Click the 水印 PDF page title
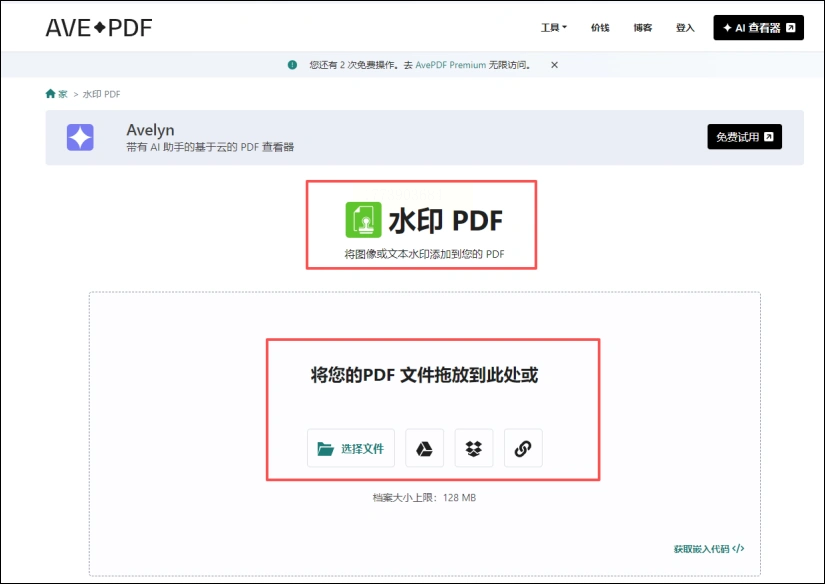This screenshot has height=584, width=825. click(x=446, y=220)
